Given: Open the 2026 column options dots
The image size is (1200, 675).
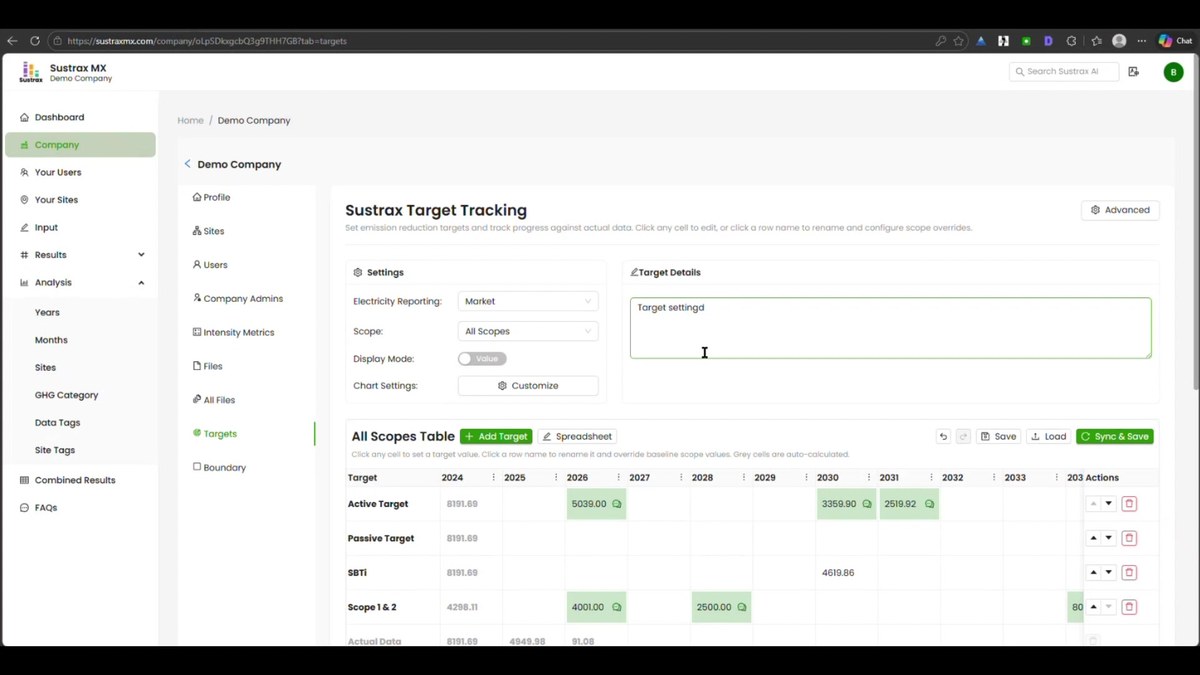Looking at the screenshot, I should click(619, 478).
